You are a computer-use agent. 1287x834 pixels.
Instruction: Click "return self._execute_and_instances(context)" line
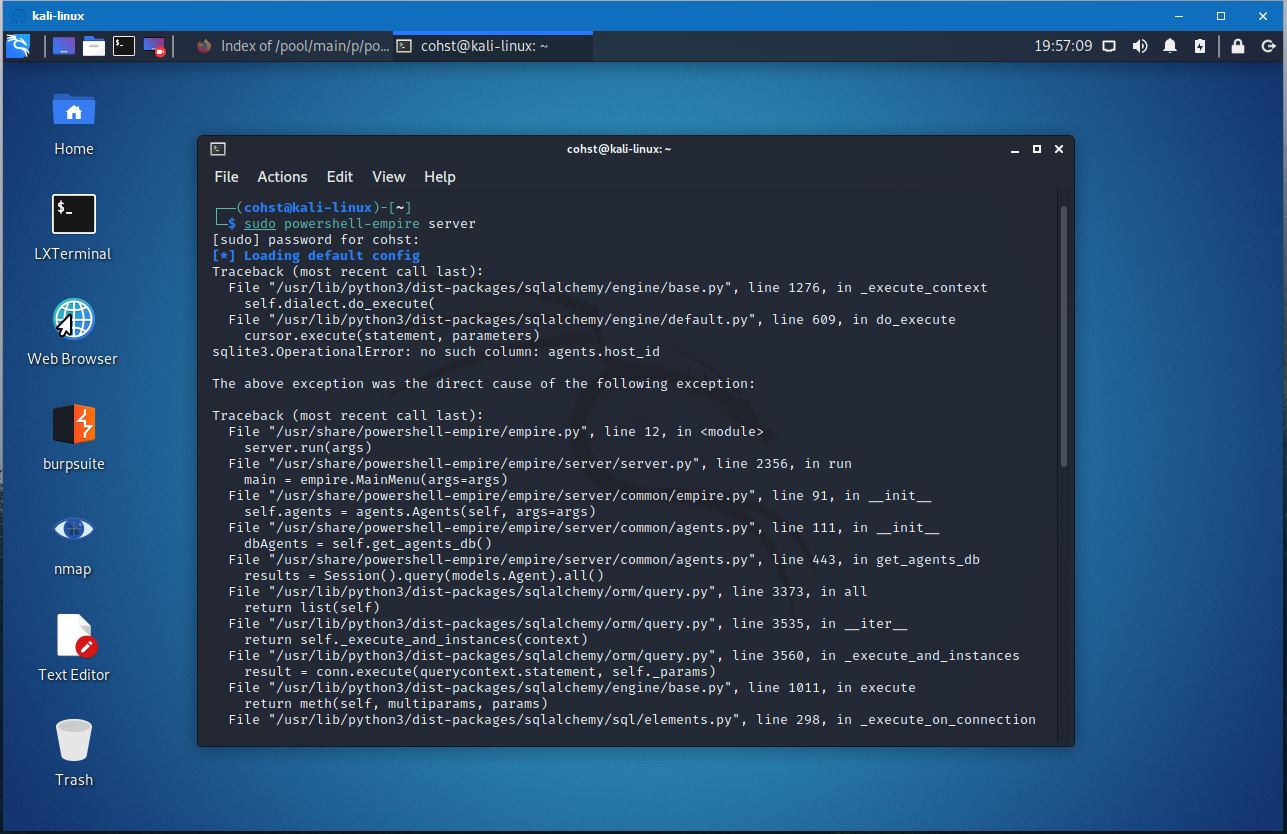pyautogui.click(x=416, y=639)
